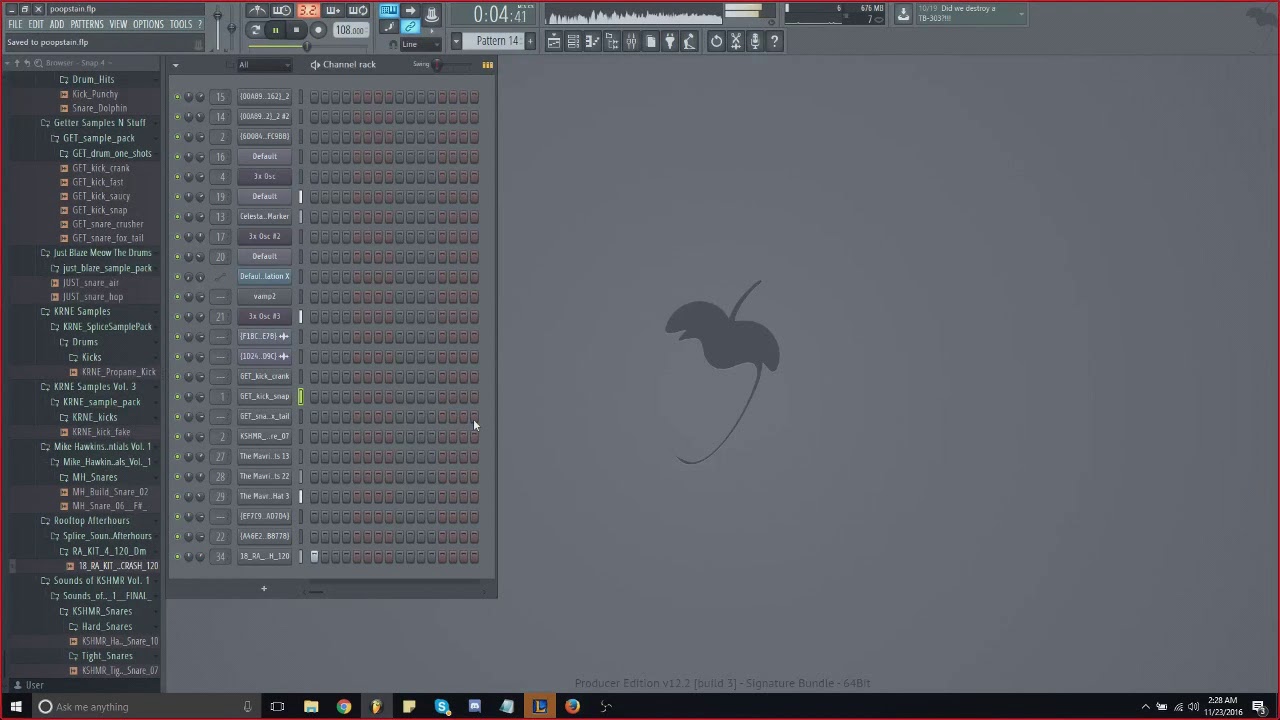Adjust the Swing knob in the channel rack
This screenshot has width=1280, height=720.
(437, 65)
